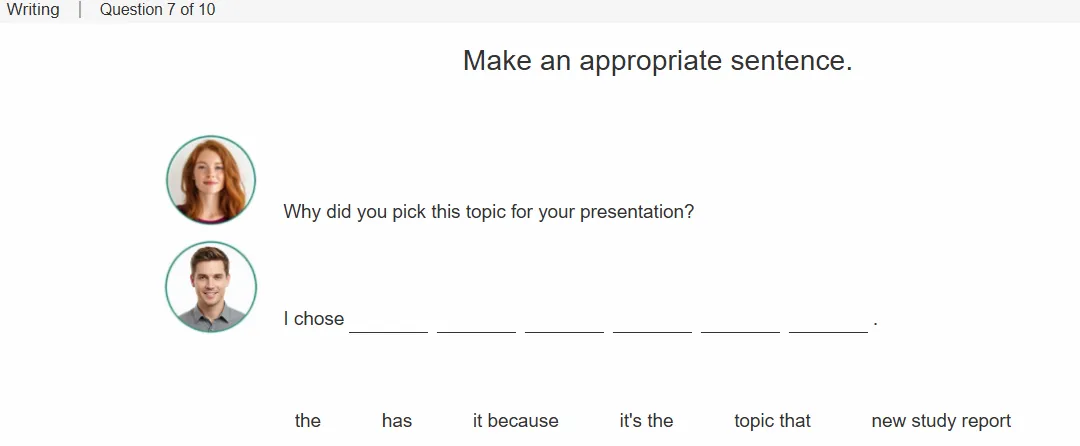Click the man's avatar photo
Image resolution: width=1080 pixels, height=446 pixels.
(x=211, y=286)
